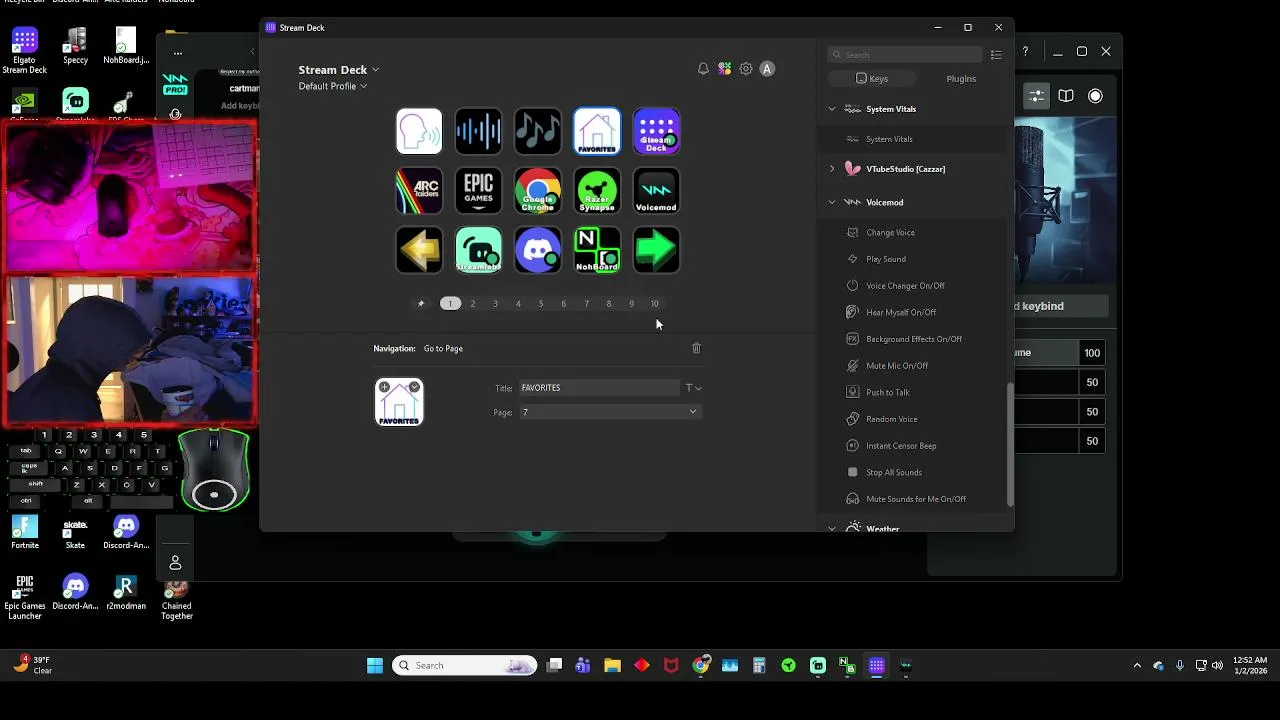Open the user account avatar

pos(767,69)
